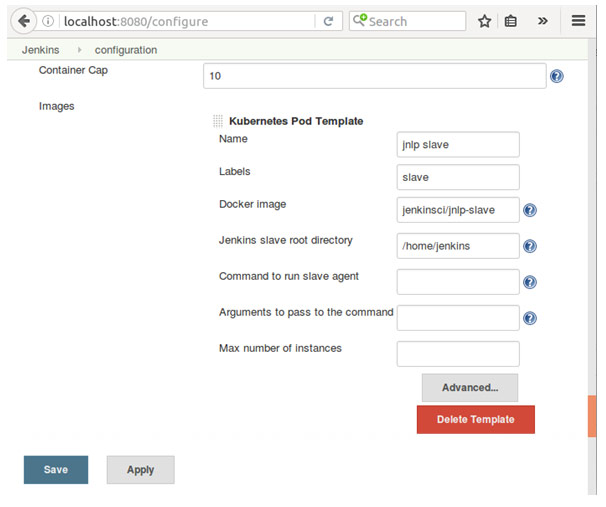Screen dimensions: 606x507
Task: Open bookmarks list icon
Action: [x=511, y=21]
